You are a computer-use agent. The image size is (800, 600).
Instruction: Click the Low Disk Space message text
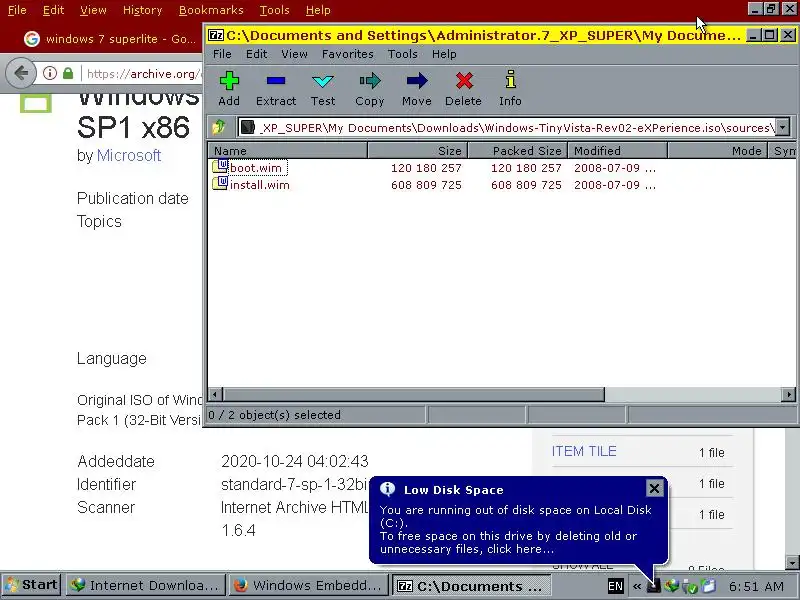(x=515, y=529)
